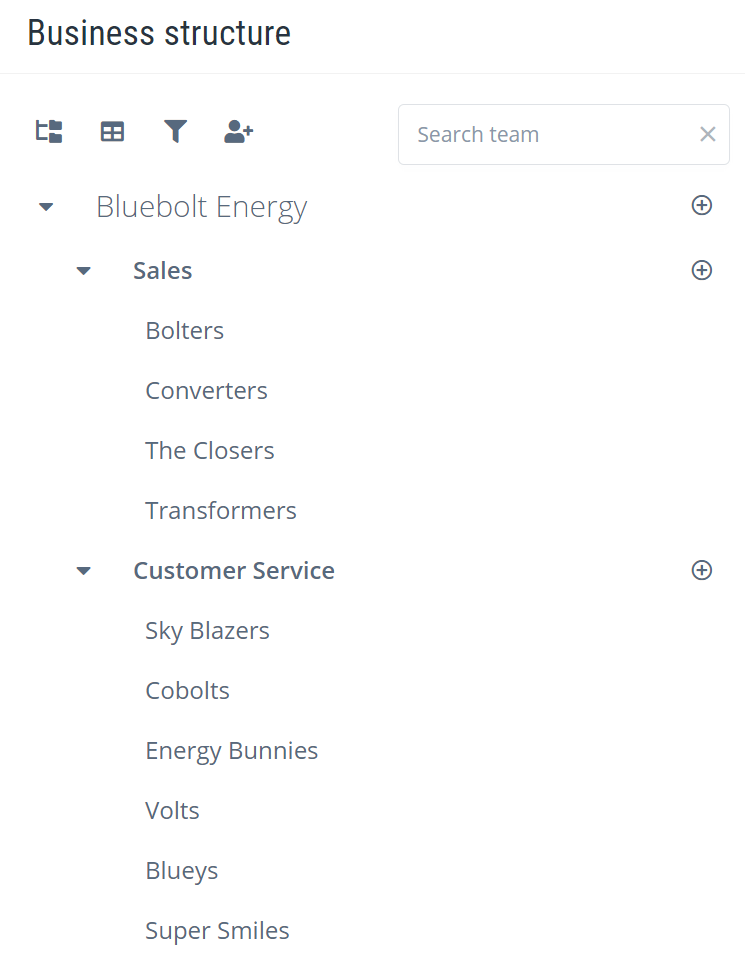Click the plus icon beside Customer Service
Viewport: 745px width, 957px height.
click(702, 570)
